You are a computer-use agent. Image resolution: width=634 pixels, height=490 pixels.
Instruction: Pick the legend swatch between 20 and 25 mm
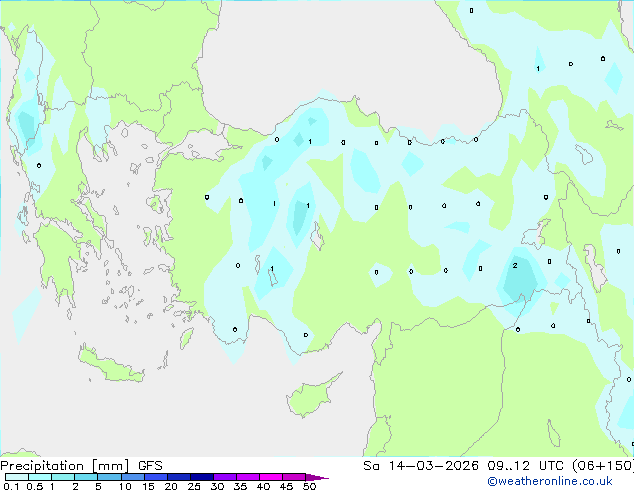pyautogui.click(x=178, y=477)
